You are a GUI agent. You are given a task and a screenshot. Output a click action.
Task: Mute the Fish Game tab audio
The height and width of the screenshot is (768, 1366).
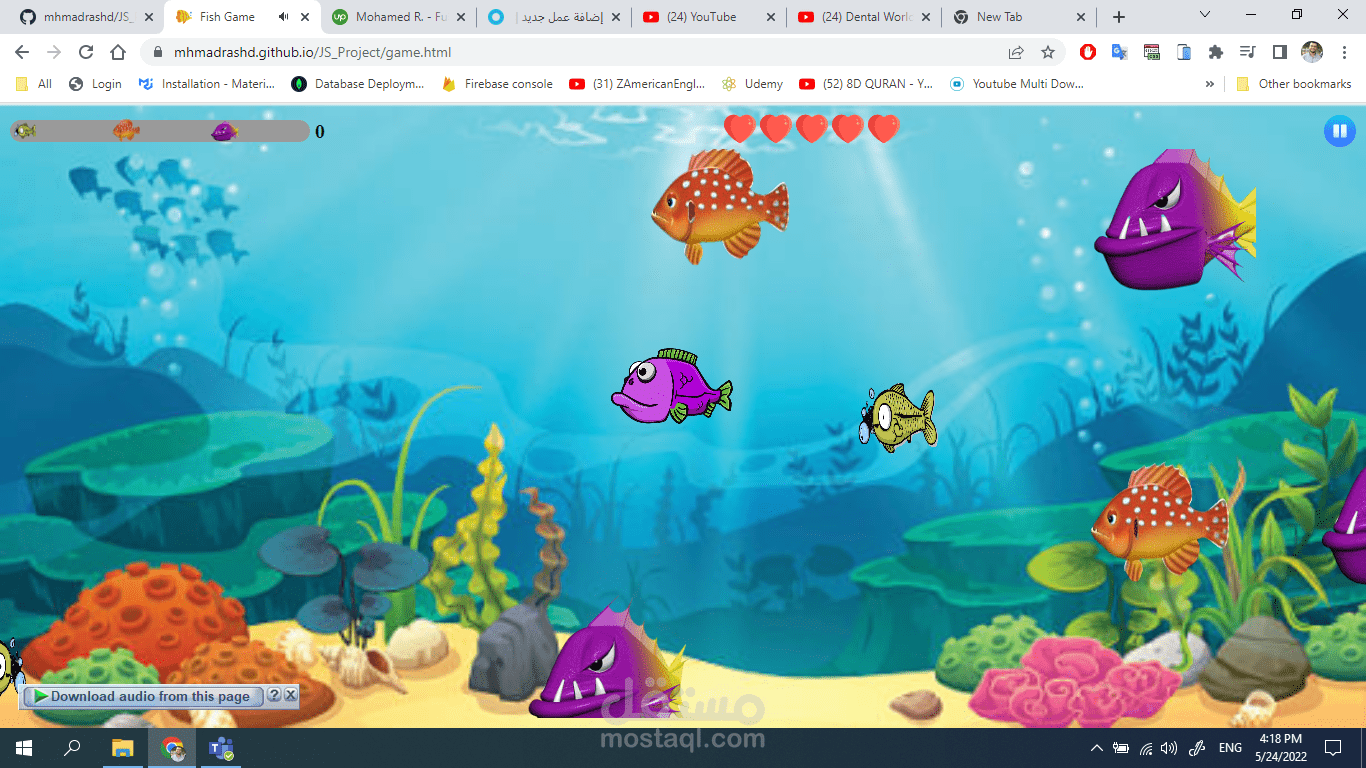pyautogui.click(x=284, y=17)
